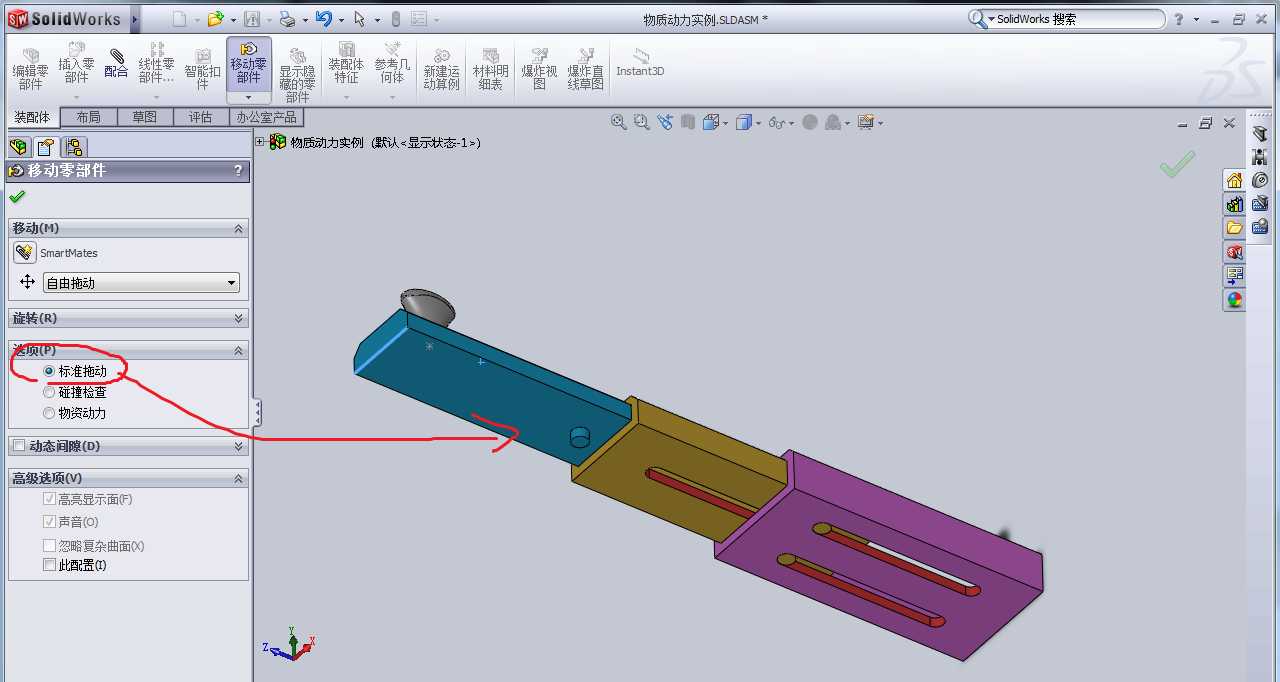Open the Design Library task pane icon

1235,205
